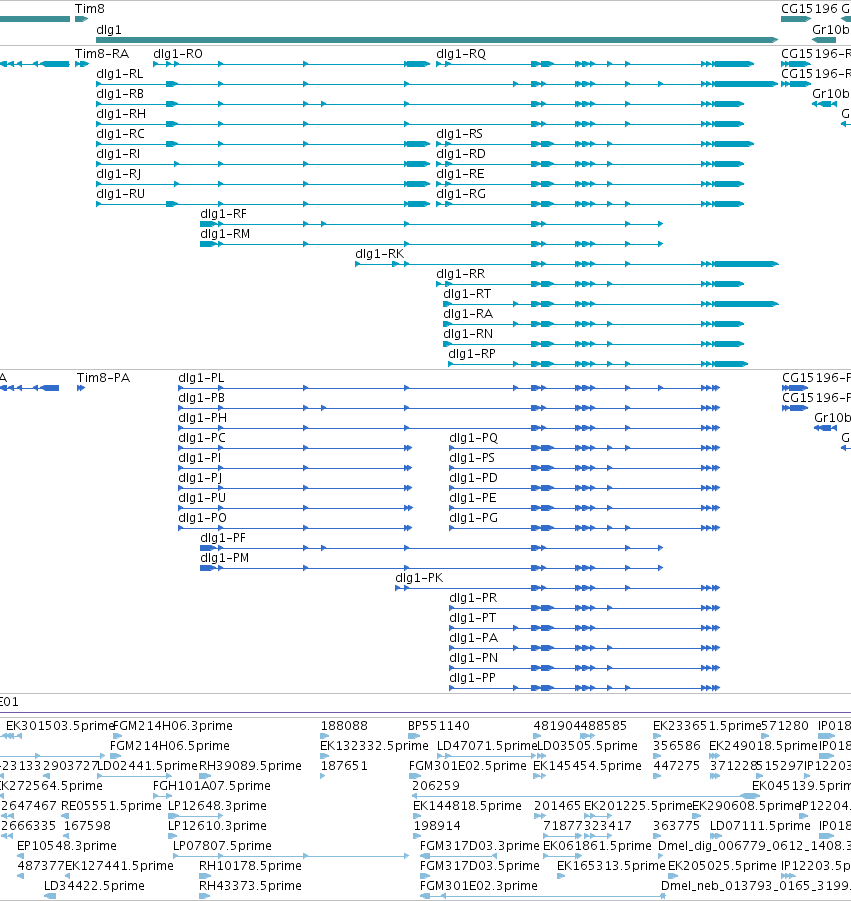Select the dlg1-PK protein label
The image size is (851, 901).
click(419, 578)
